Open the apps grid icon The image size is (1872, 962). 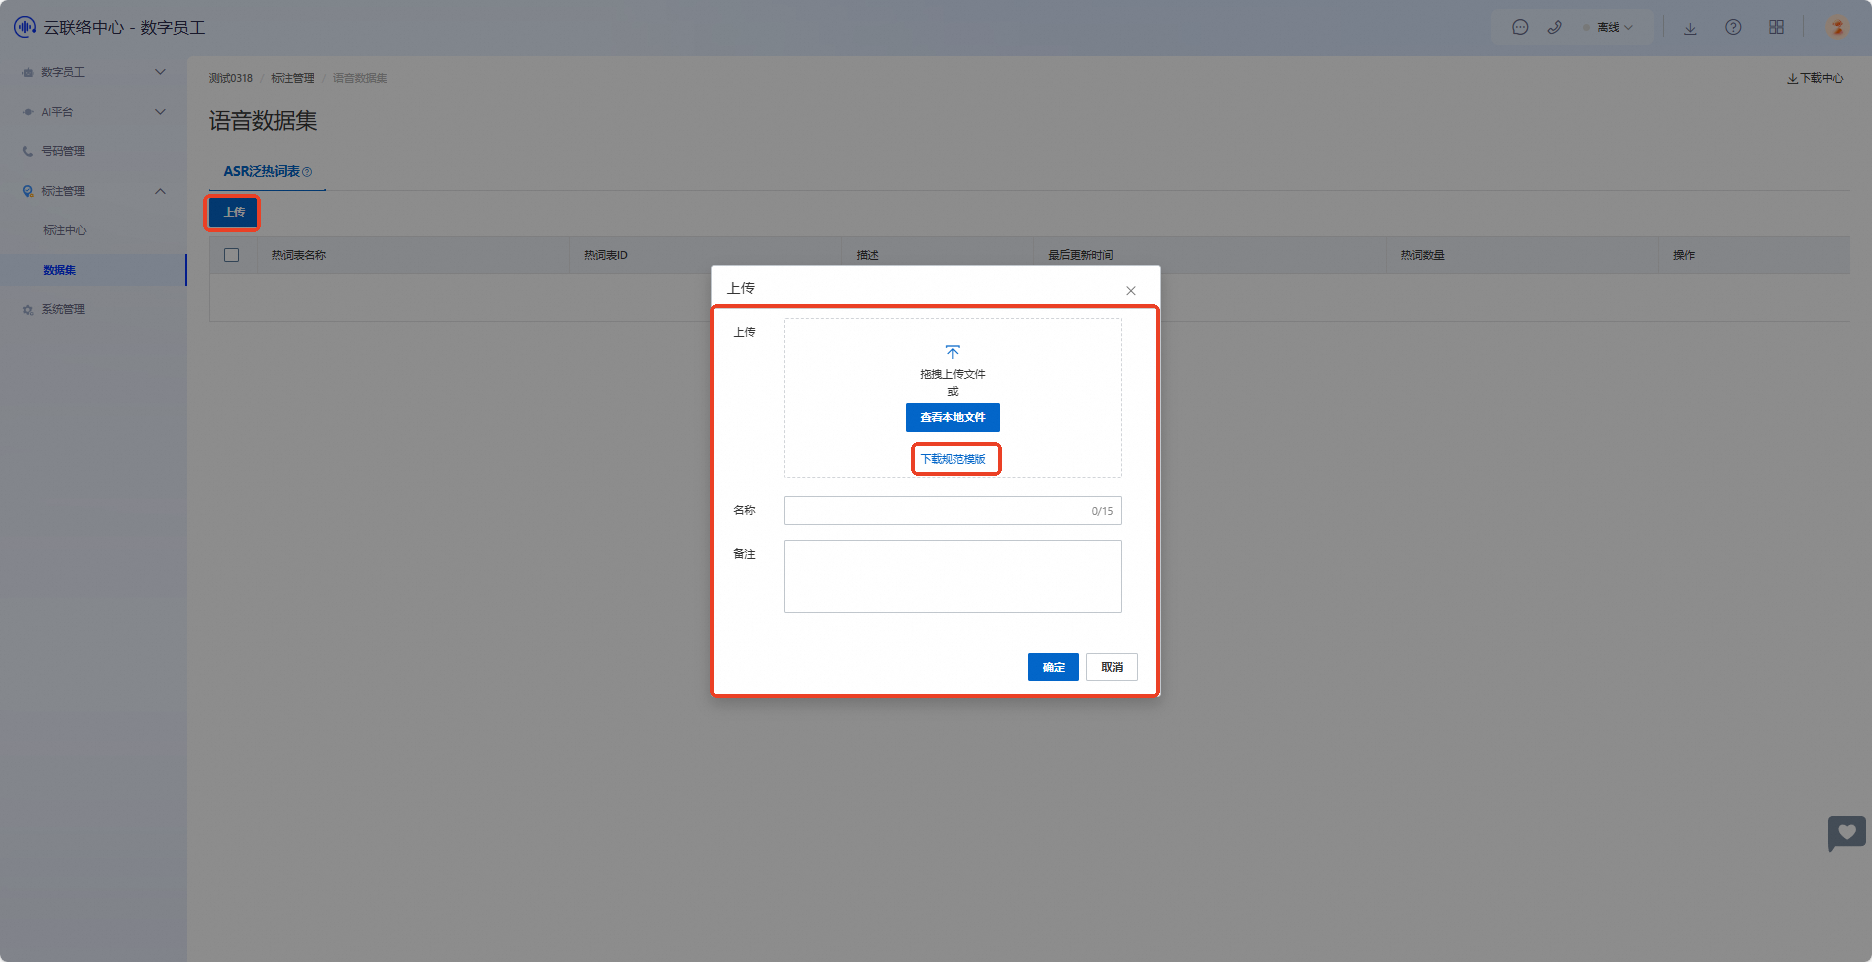click(1776, 28)
